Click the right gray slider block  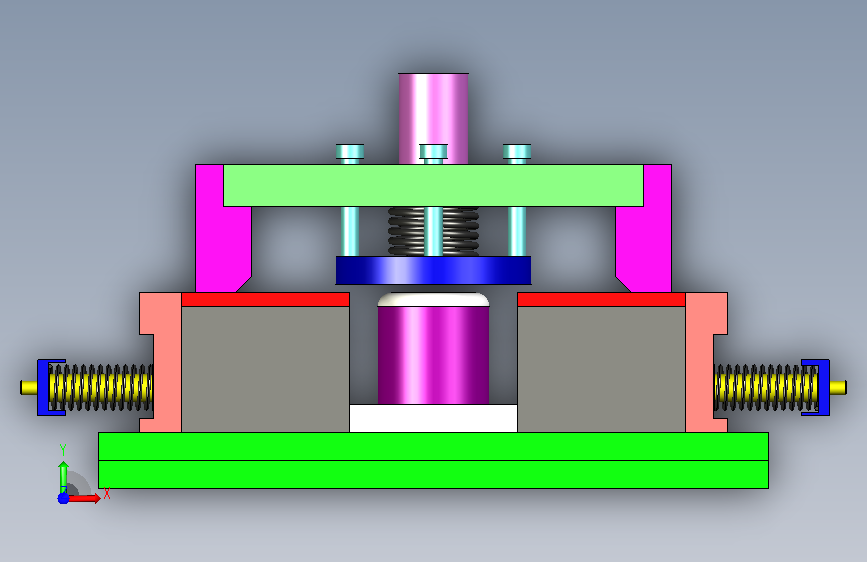[x=602, y=369]
